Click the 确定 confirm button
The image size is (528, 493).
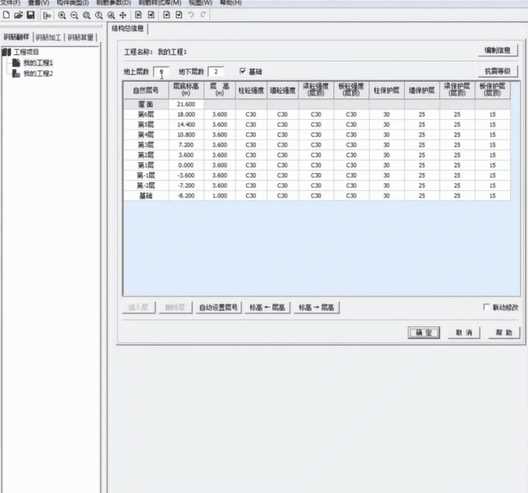(424, 332)
